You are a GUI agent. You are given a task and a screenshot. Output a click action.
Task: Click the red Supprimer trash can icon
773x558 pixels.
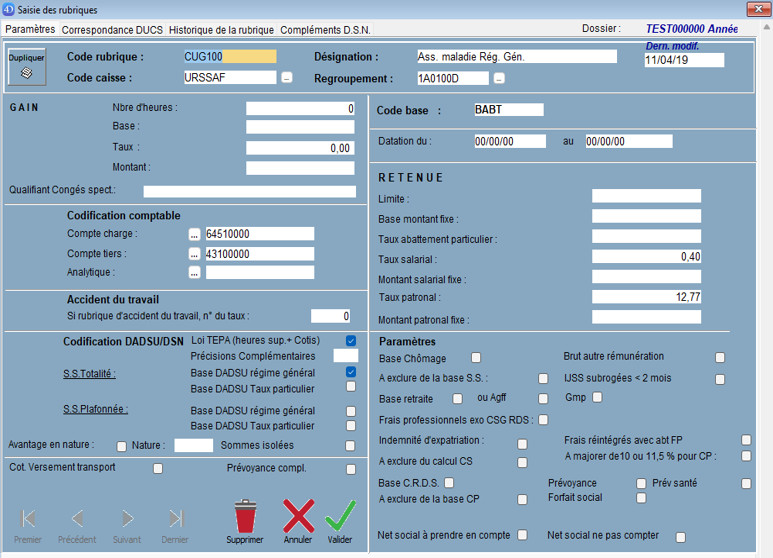[x=245, y=517]
